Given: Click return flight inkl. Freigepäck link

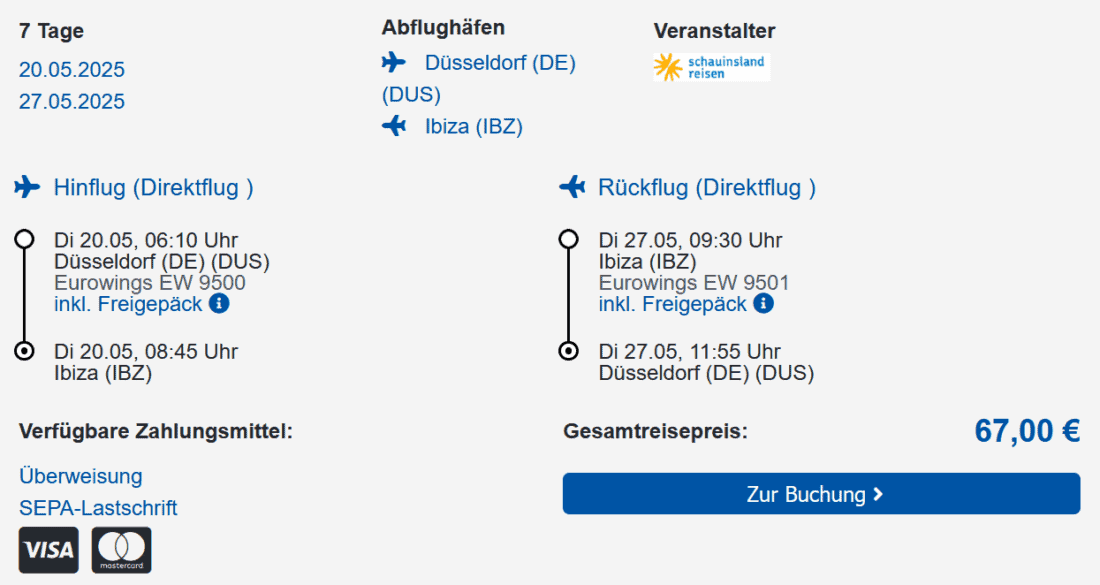Looking at the screenshot, I should click(x=673, y=303).
